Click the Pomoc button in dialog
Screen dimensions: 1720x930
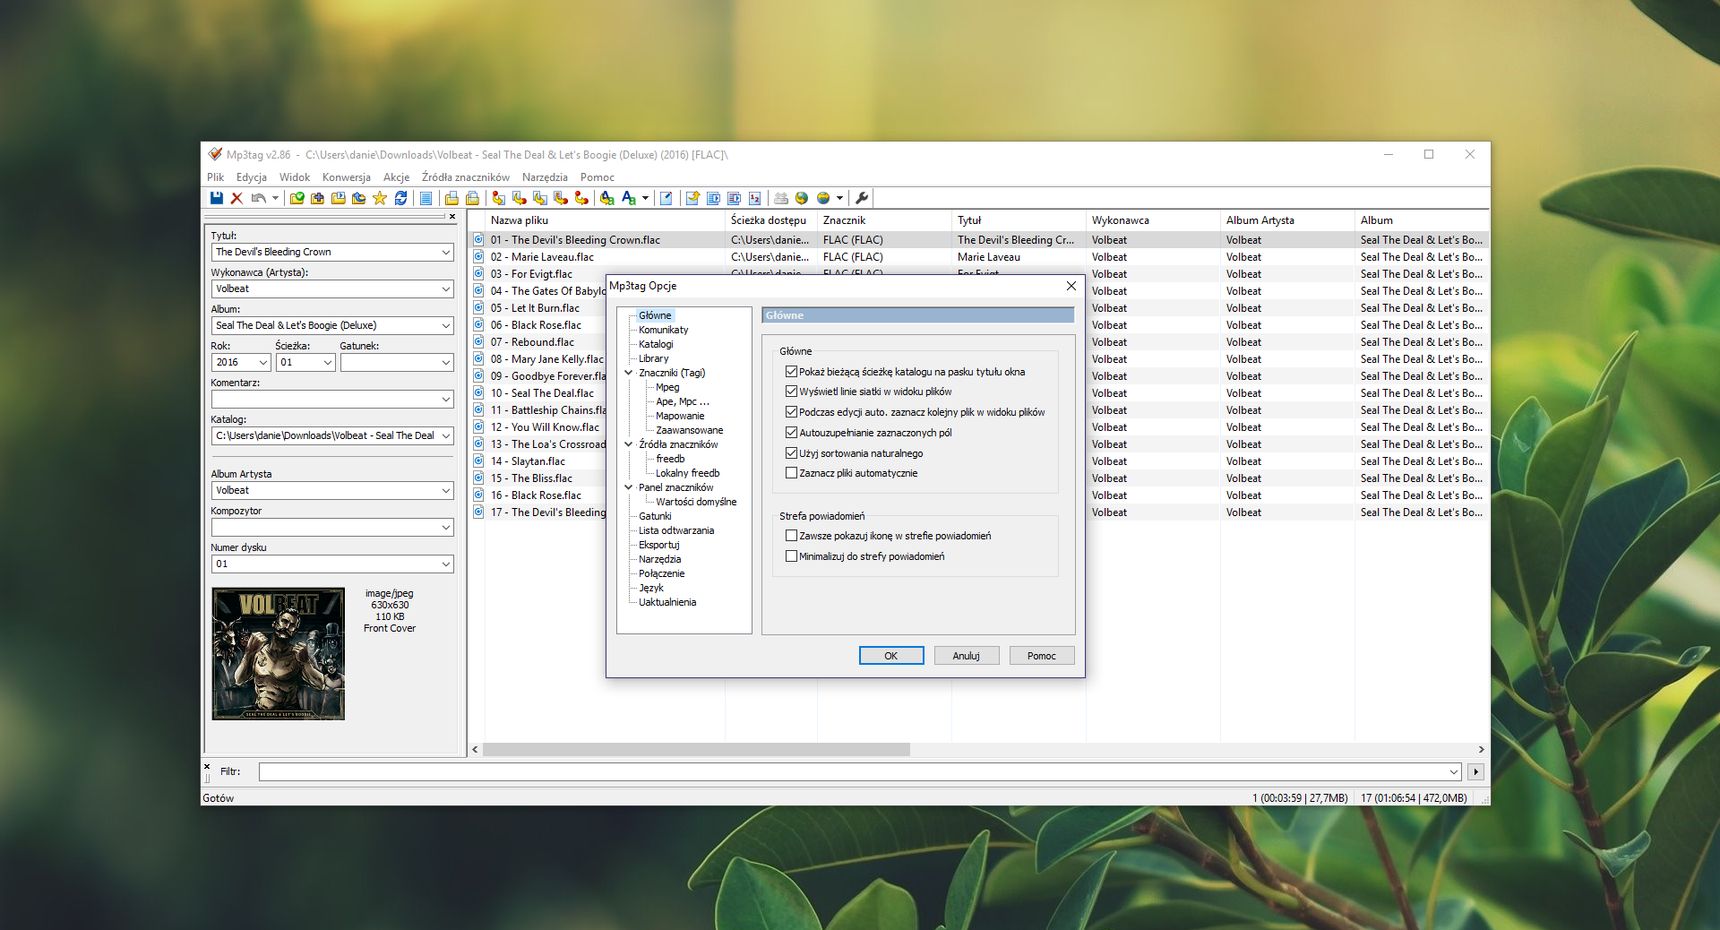coord(1041,656)
